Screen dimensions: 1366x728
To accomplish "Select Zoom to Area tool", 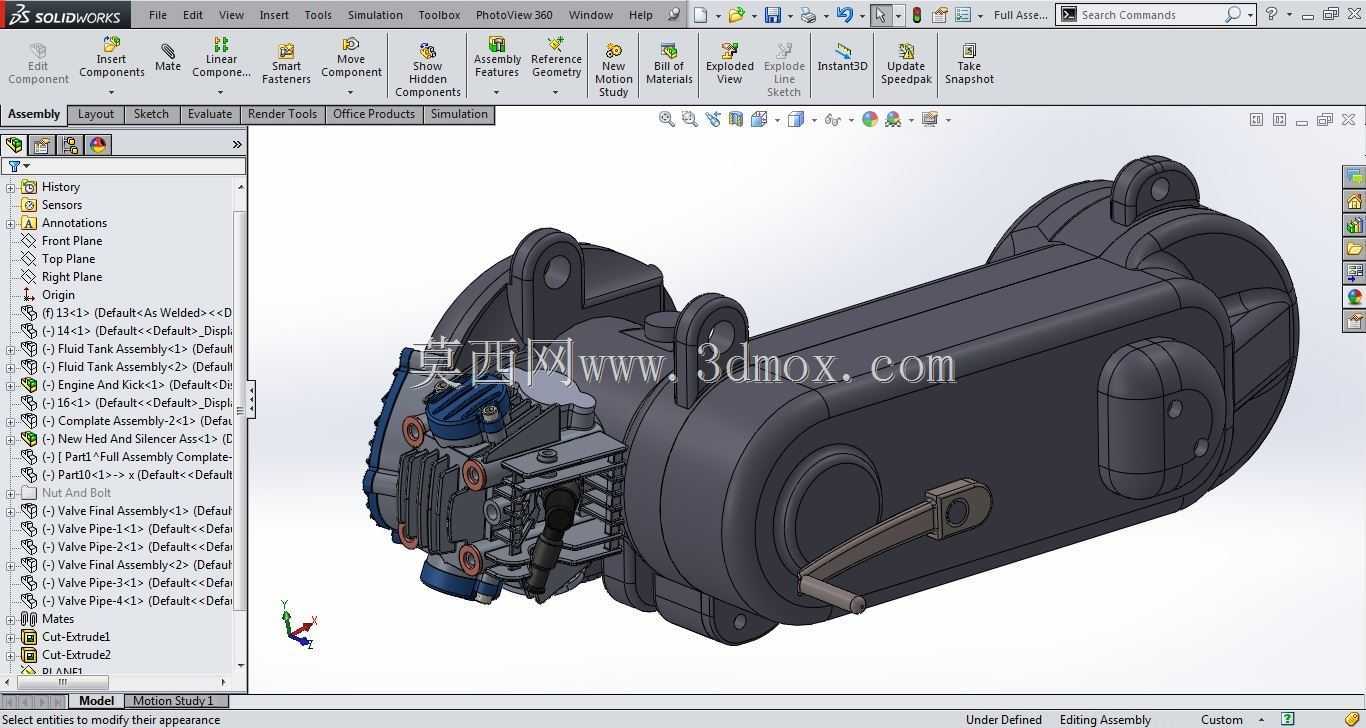I will coord(689,119).
